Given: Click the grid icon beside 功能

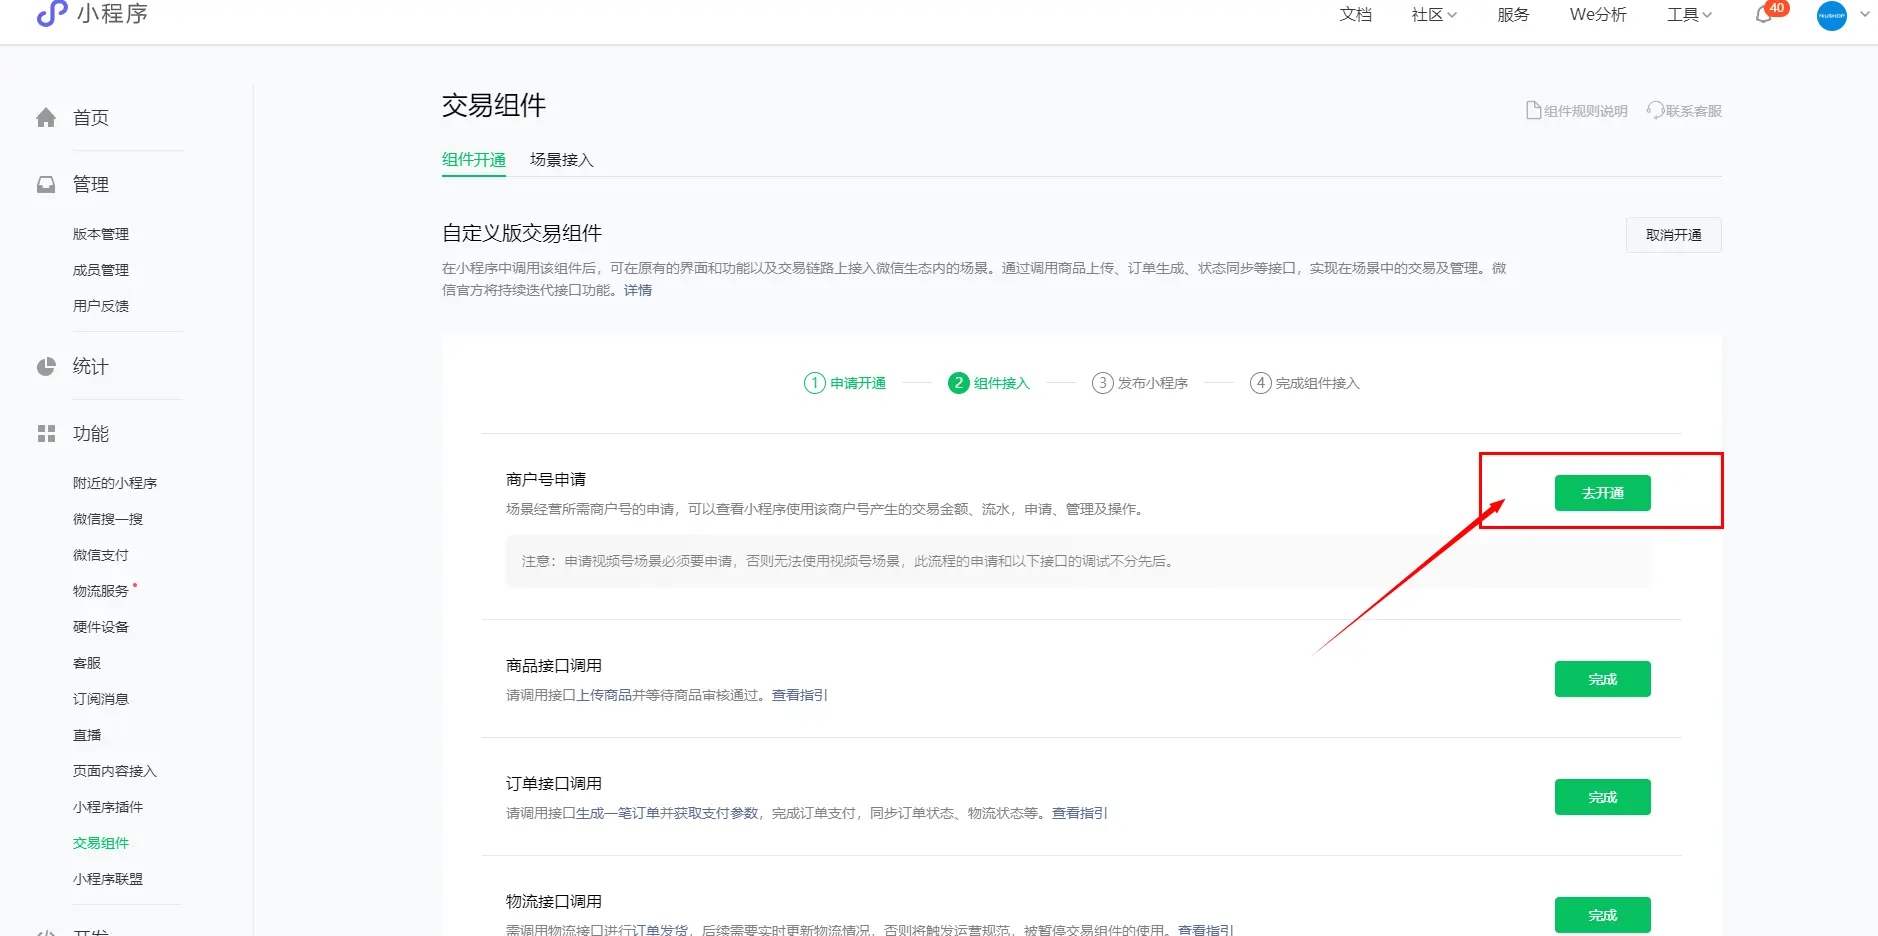Looking at the screenshot, I should tap(46, 434).
